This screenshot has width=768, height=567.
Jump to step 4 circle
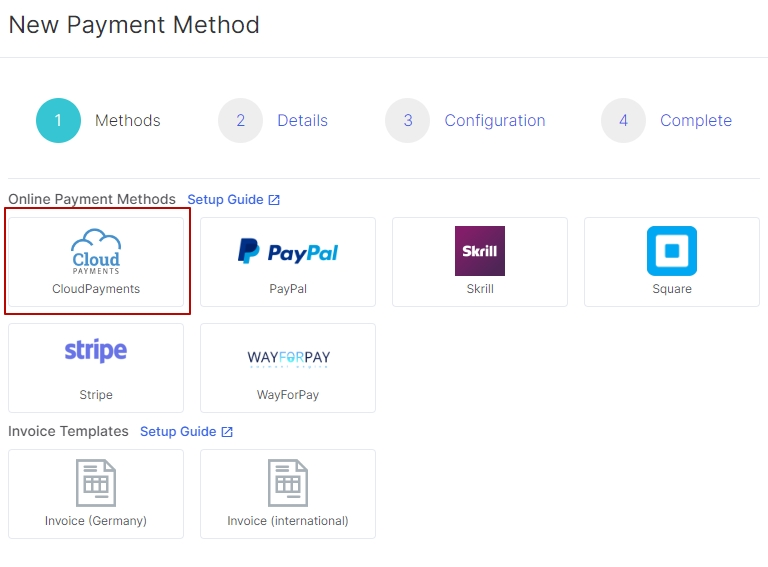click(623, 121)
